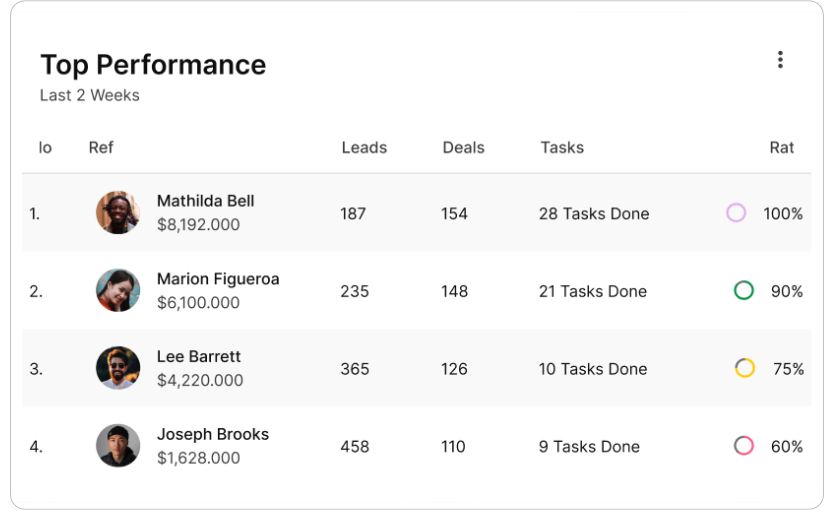
Task: Click the green 90% rating ring
Action: [743, 291]
